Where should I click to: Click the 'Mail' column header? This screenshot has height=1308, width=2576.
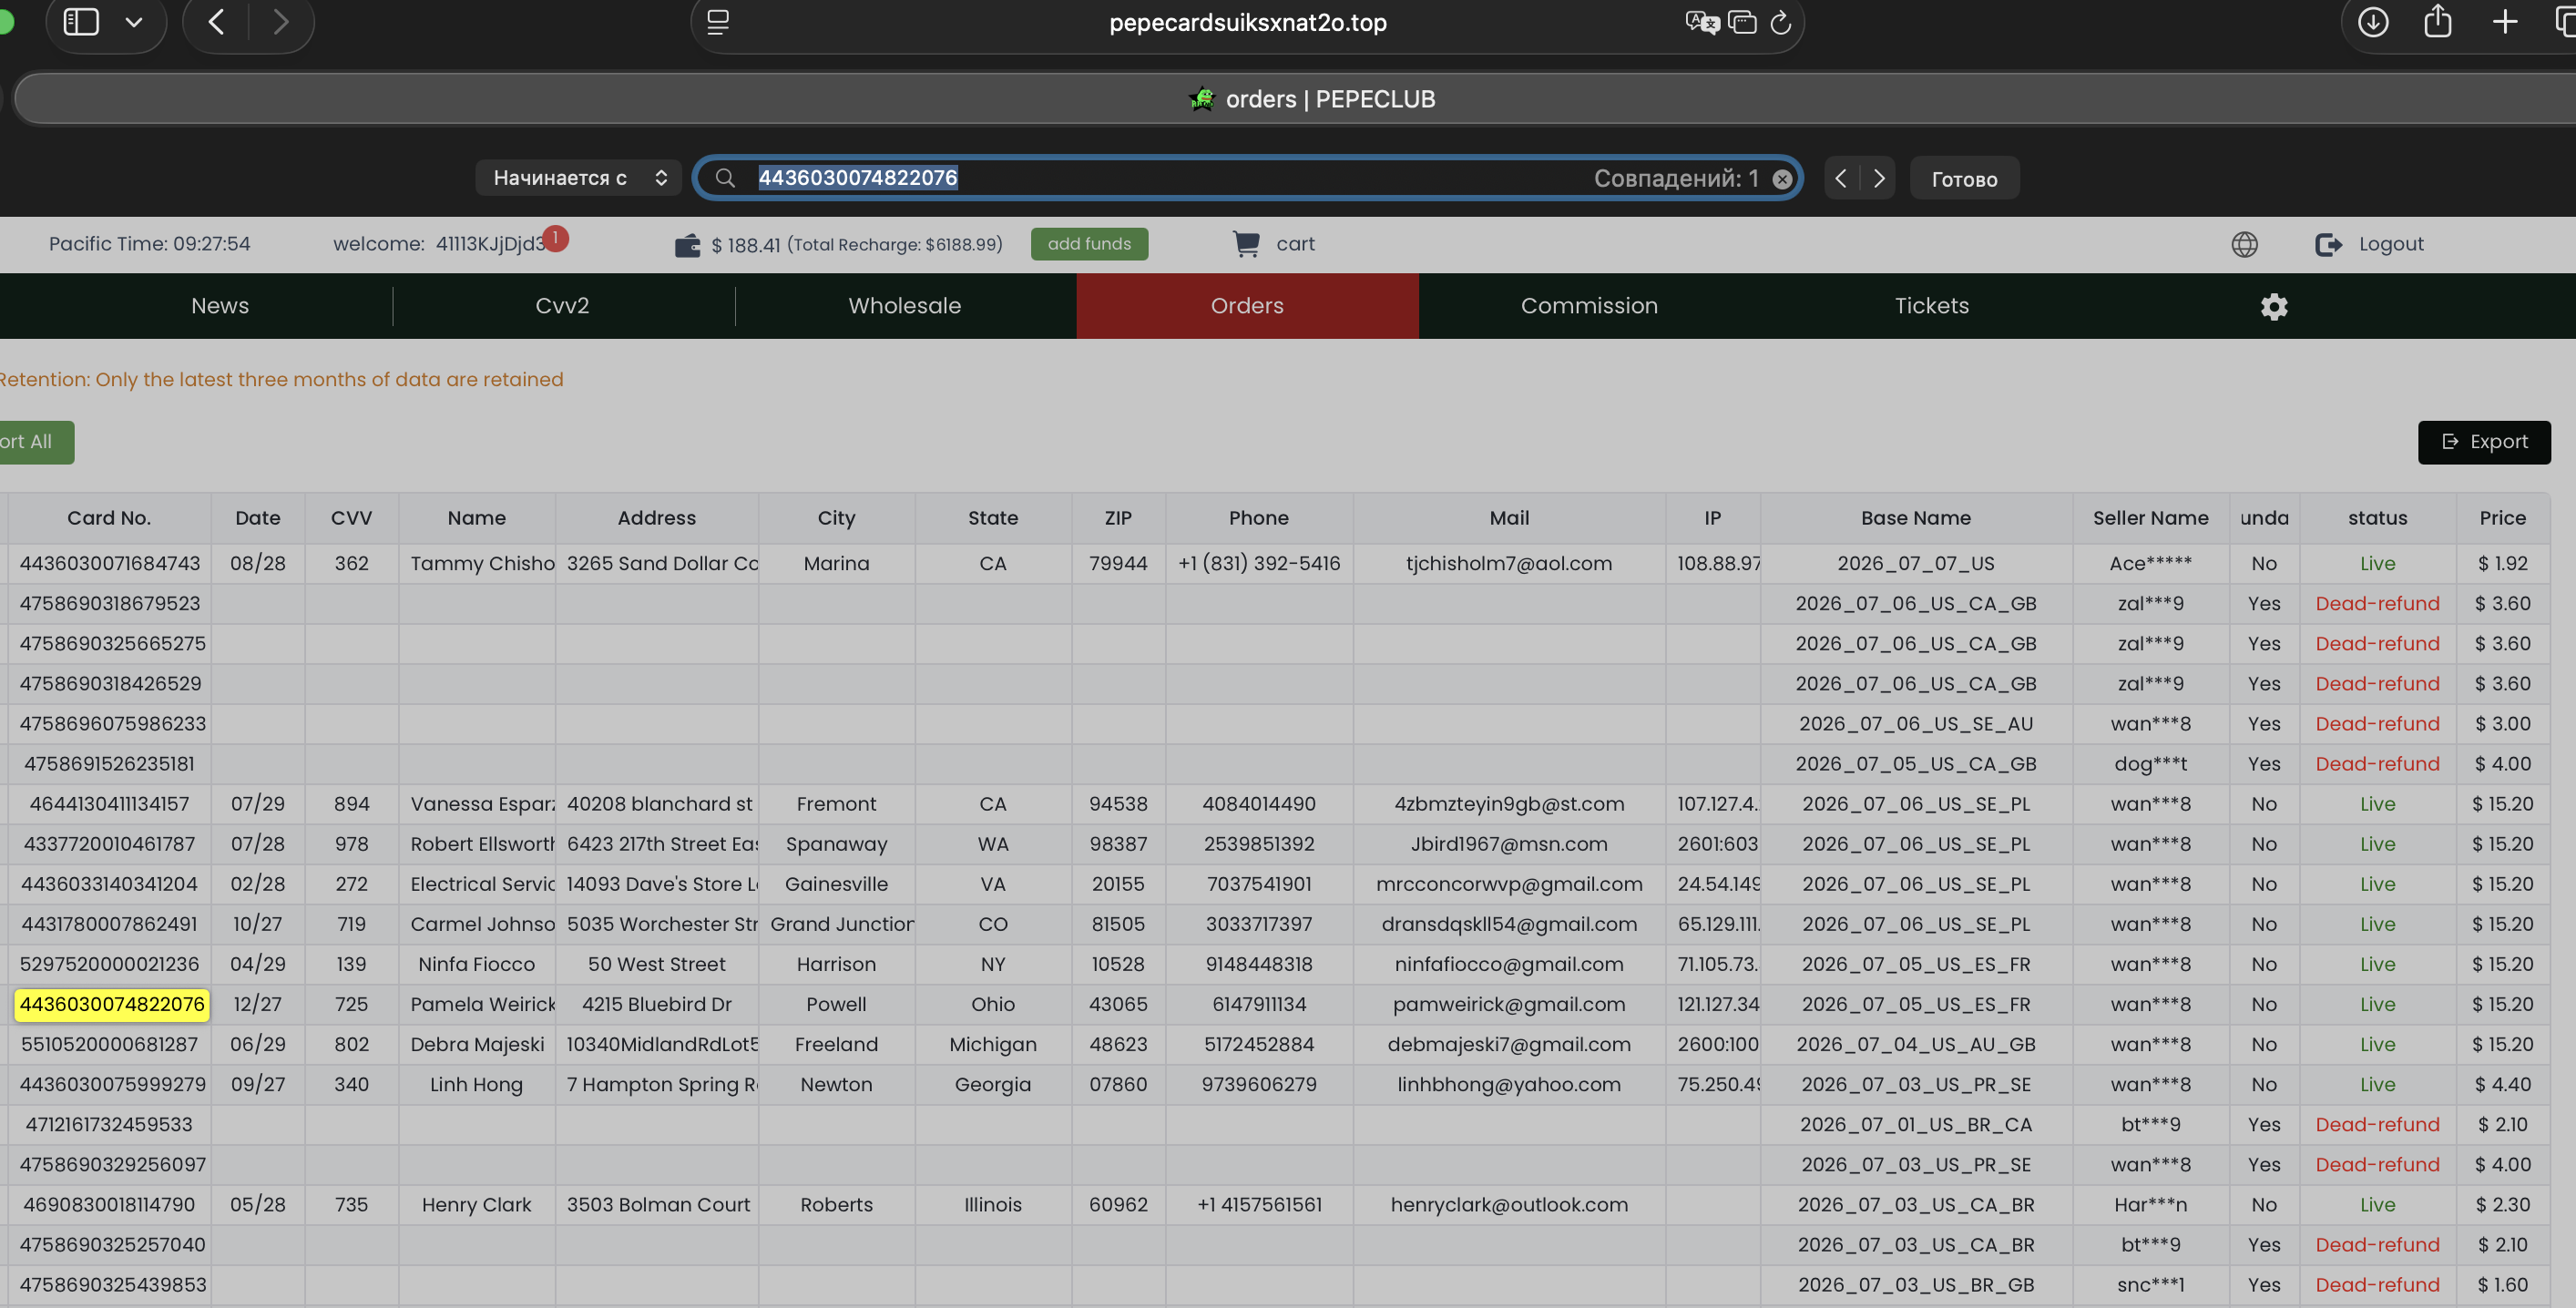point(1509,518)
